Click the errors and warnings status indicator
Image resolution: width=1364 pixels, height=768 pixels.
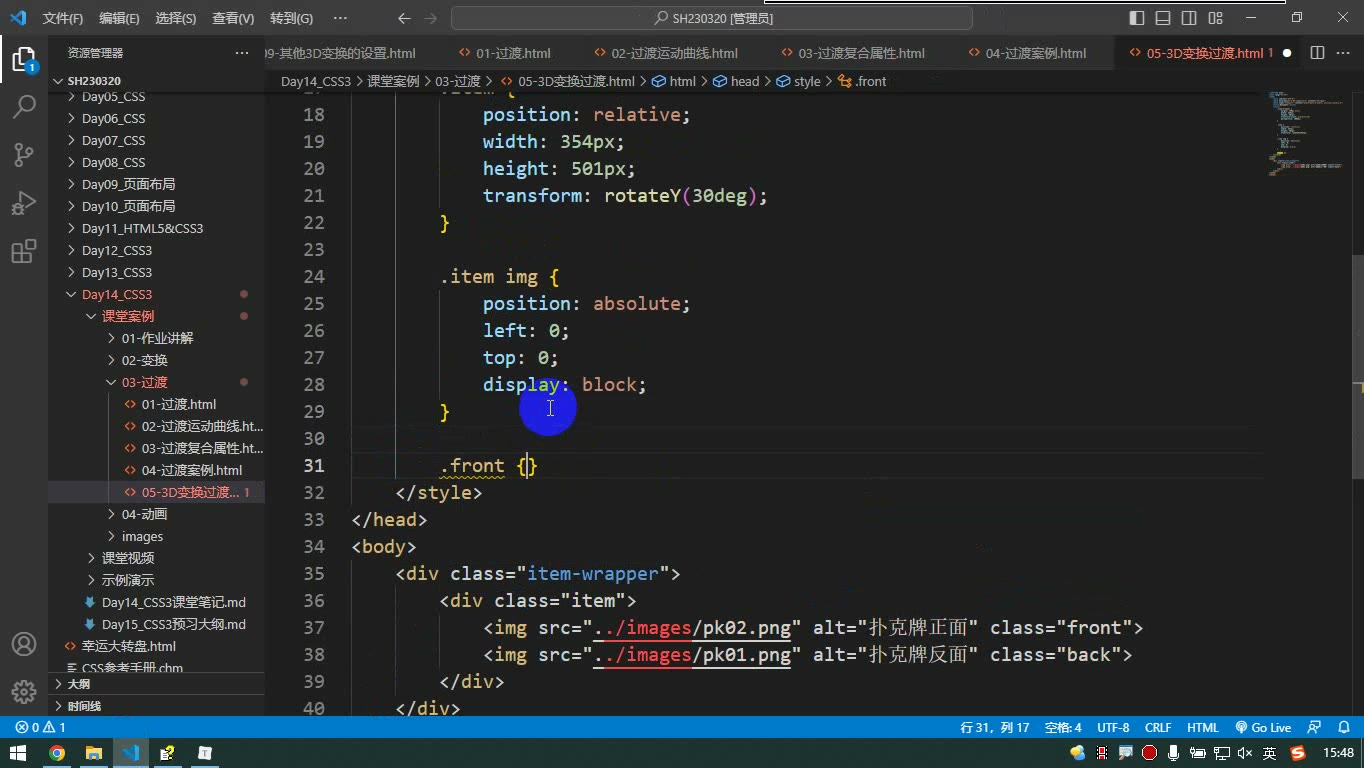coord(40,728)
